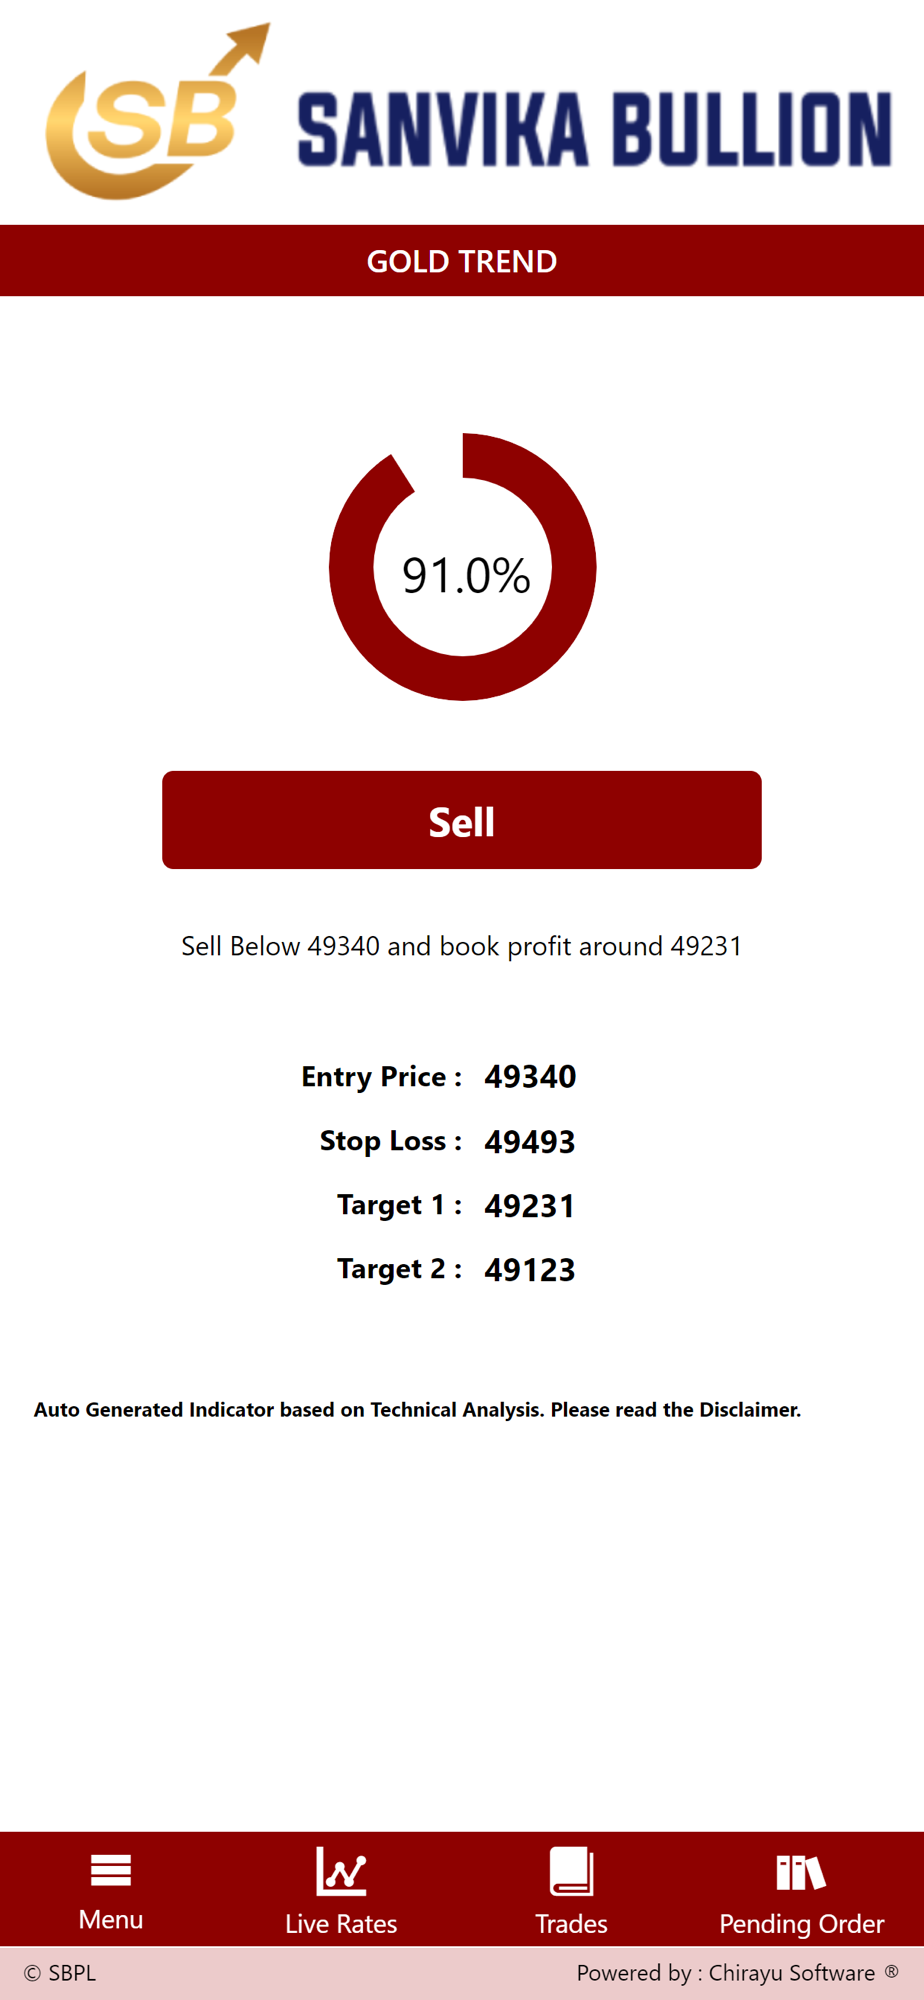Click the 91.0% circular progress ring
This screenshot has height=2000, width=924.
click(x=462, y=567)
